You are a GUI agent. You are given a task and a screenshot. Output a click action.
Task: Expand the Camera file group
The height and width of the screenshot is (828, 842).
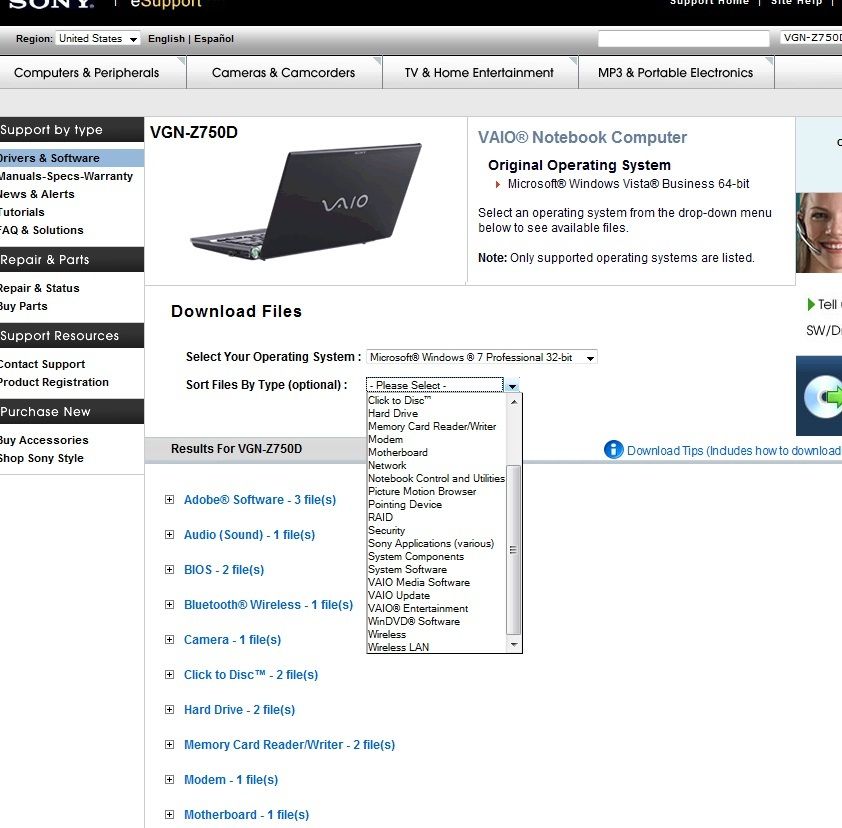169,640
